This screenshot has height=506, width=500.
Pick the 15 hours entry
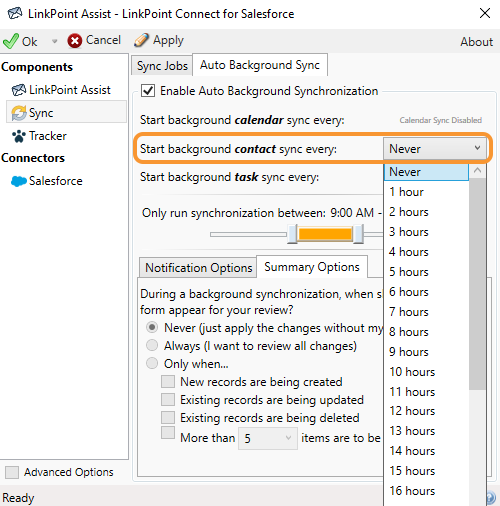click(x=426, y=471)
